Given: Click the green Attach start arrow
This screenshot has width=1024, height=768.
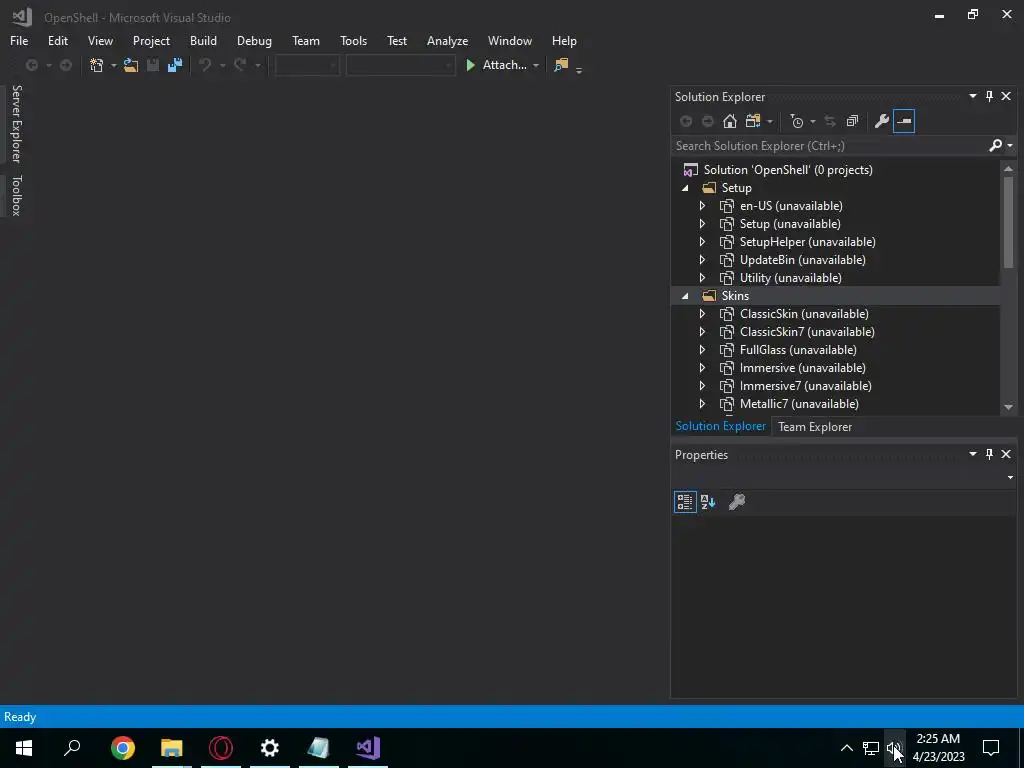Looking at the screenshot, I should point(470,65).
